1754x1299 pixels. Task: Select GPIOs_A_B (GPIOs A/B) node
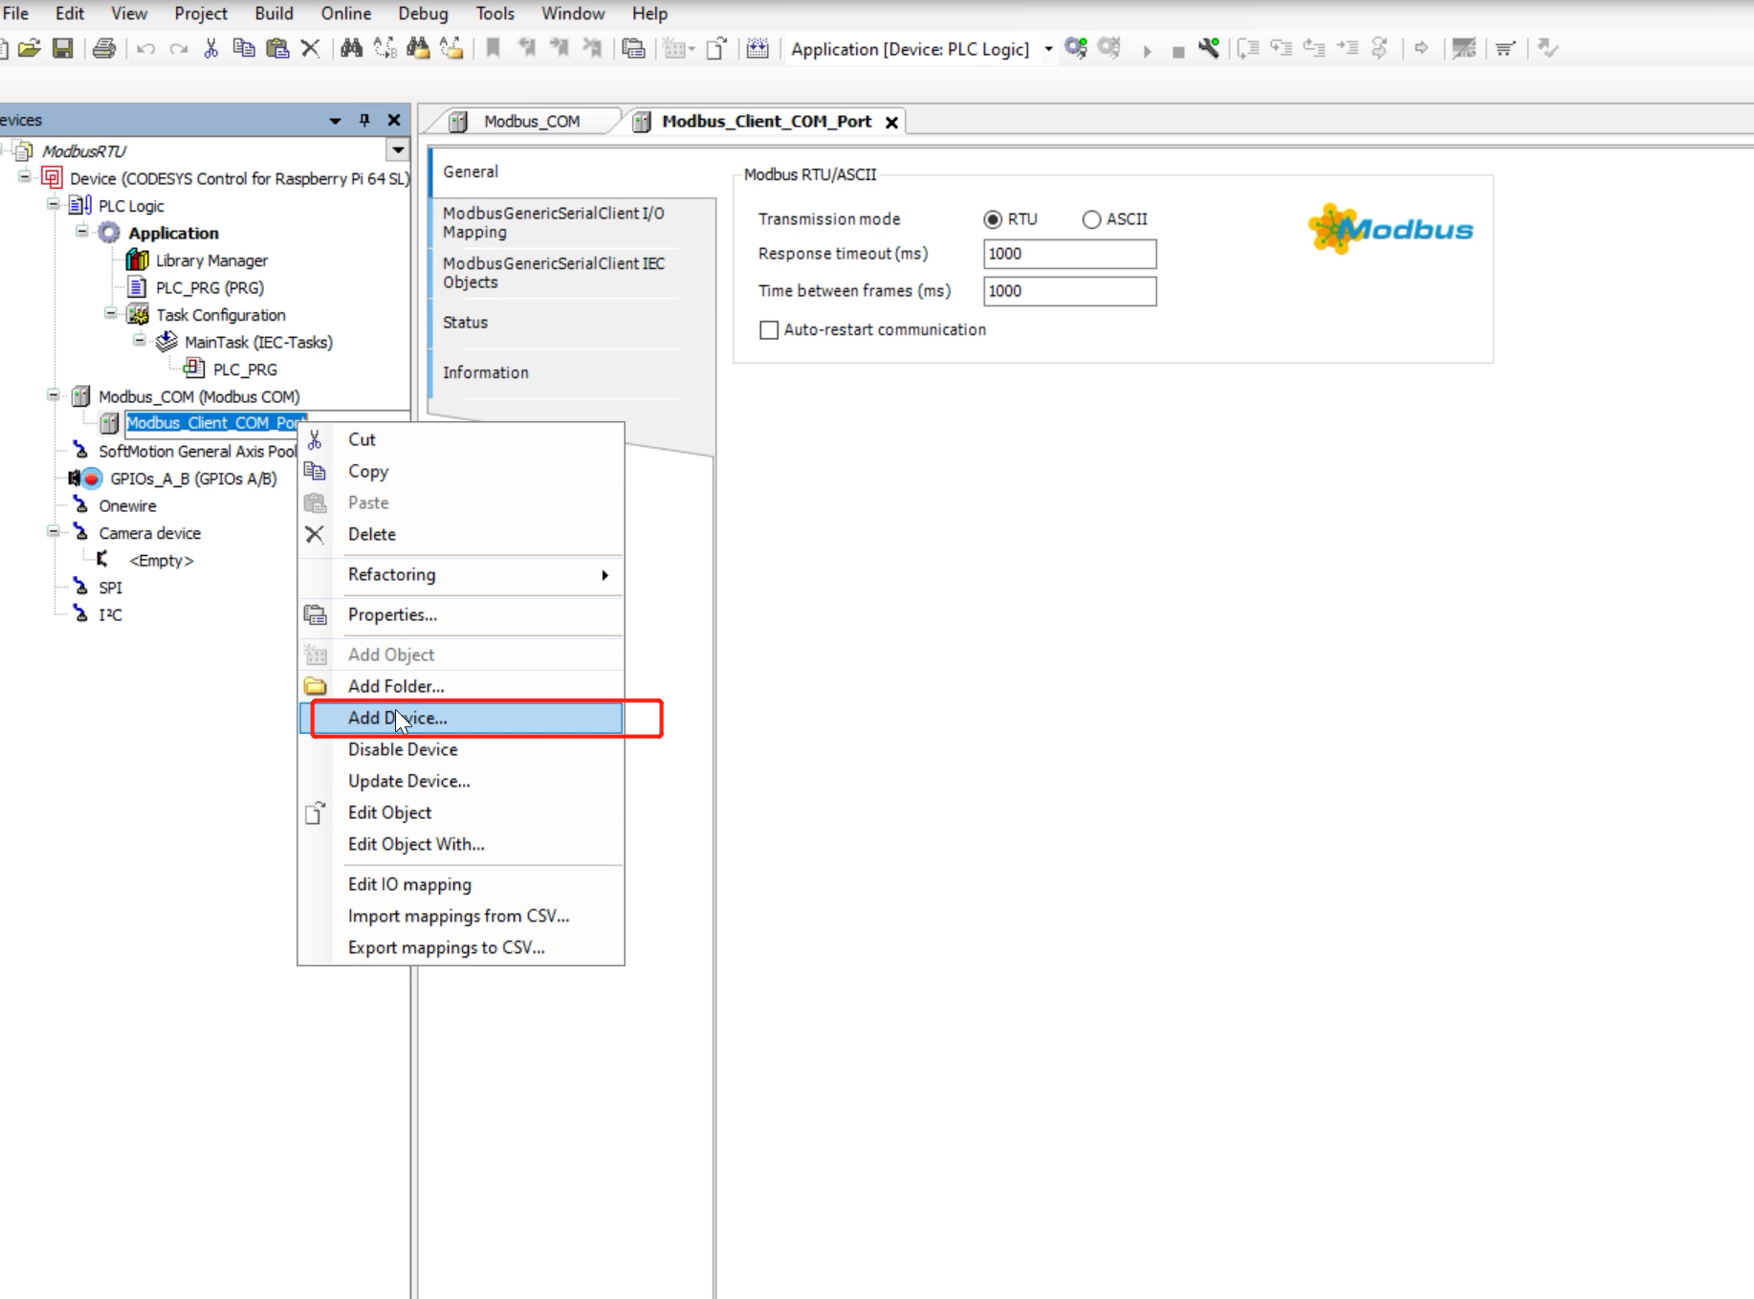pyautogui.click(x=193, y=478)
